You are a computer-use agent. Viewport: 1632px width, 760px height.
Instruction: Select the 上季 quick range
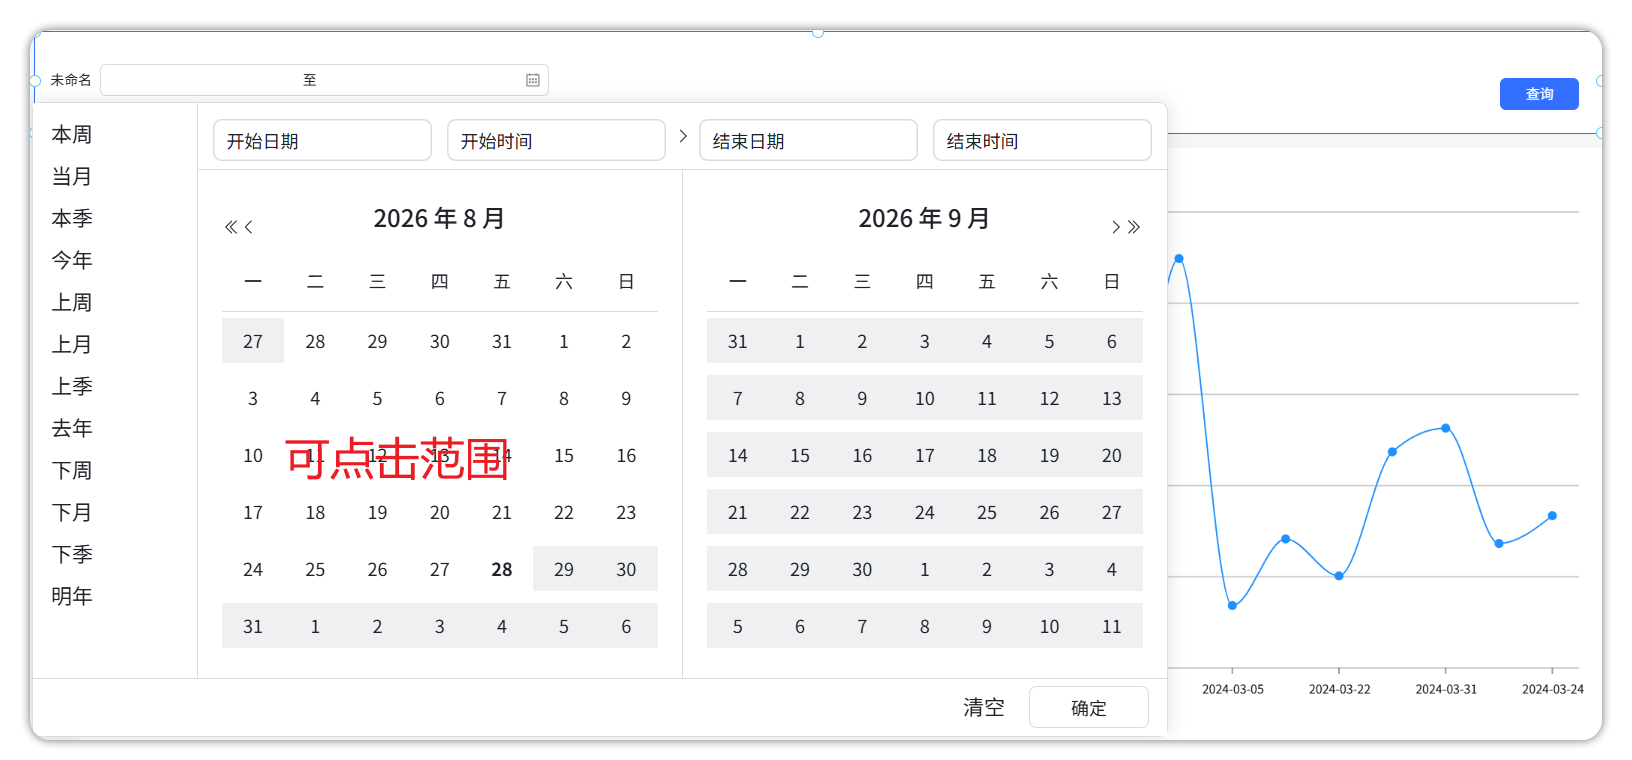72,386
